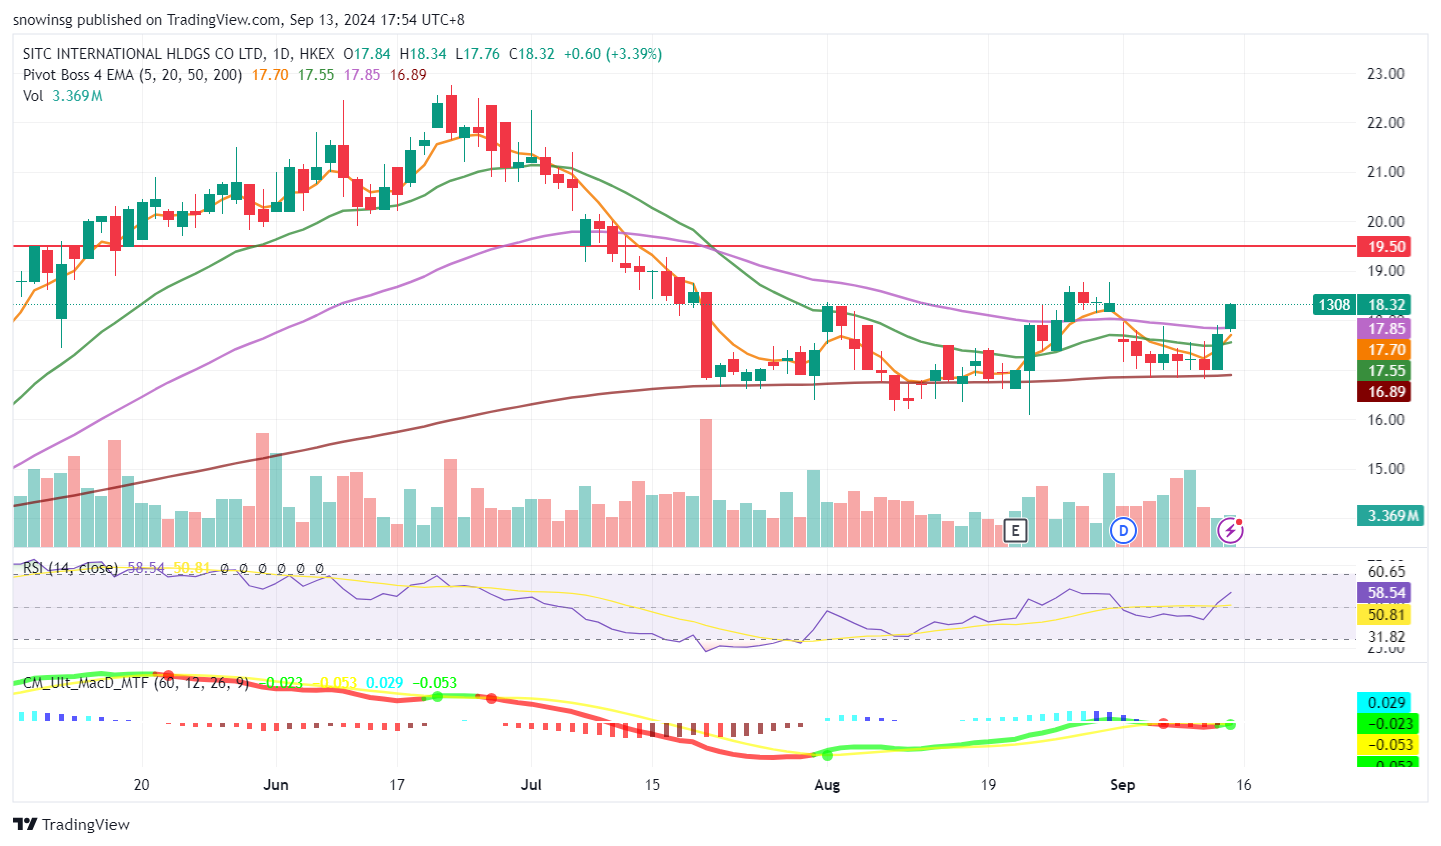Screen dimensions: 1441x846
Task: Click the Jul label on the time axis
Action: 531,785
